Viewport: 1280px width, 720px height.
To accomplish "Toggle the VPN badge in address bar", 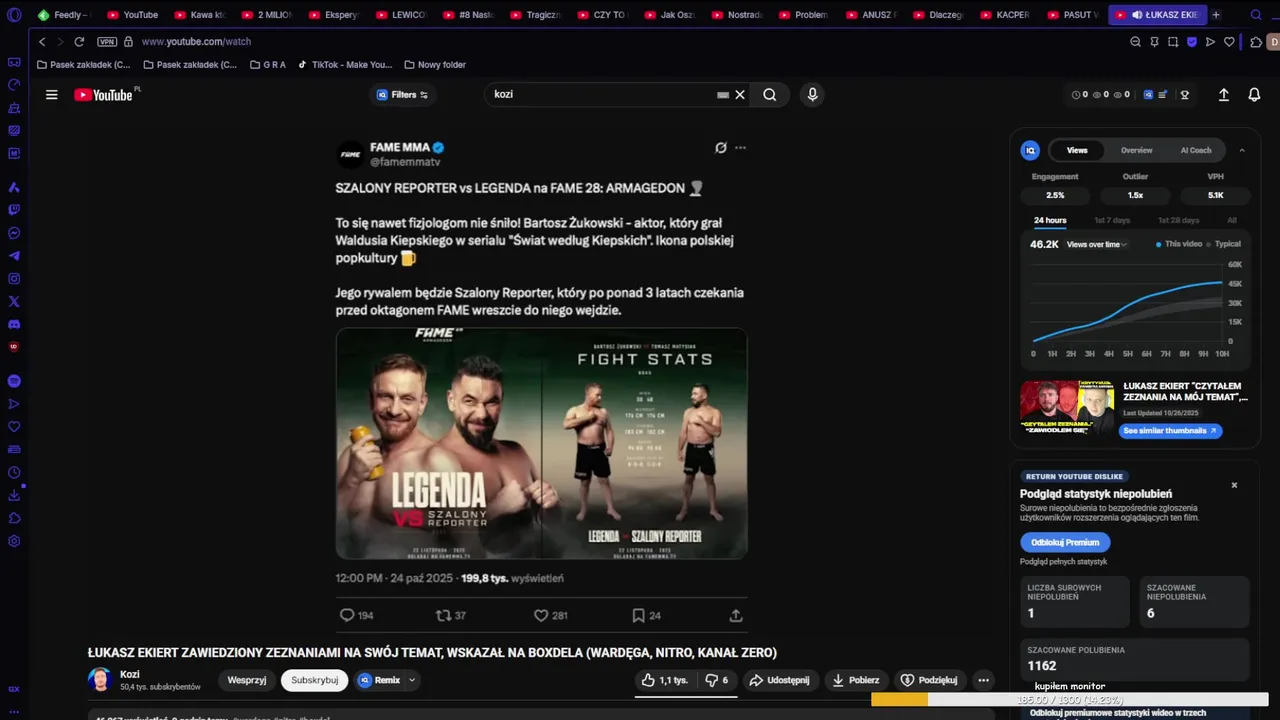I will [107, 42].
